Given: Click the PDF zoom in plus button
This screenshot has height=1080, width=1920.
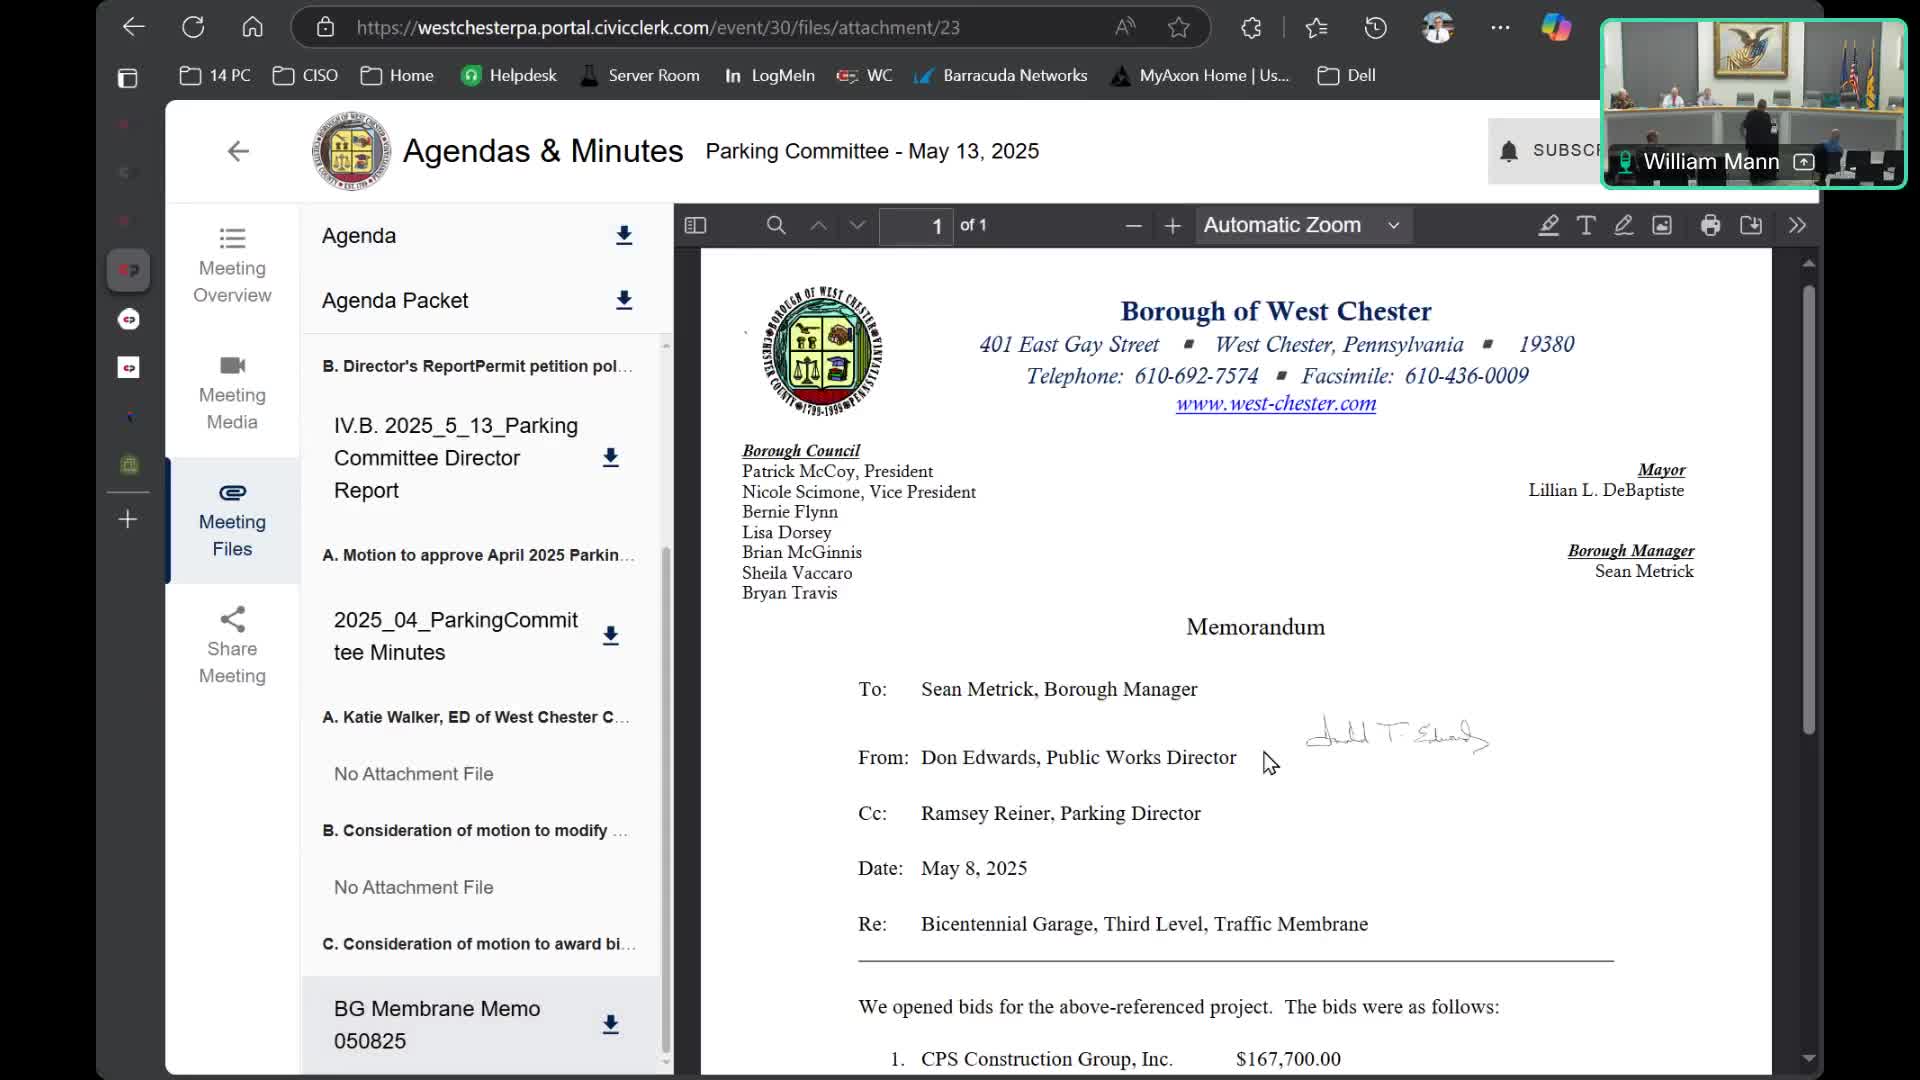Looking at the screenshot, I should pos(1173,226).
